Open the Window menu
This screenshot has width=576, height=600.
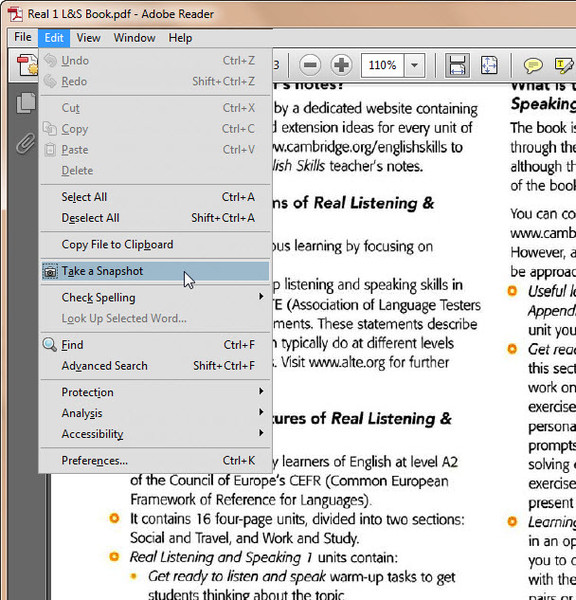134,38
